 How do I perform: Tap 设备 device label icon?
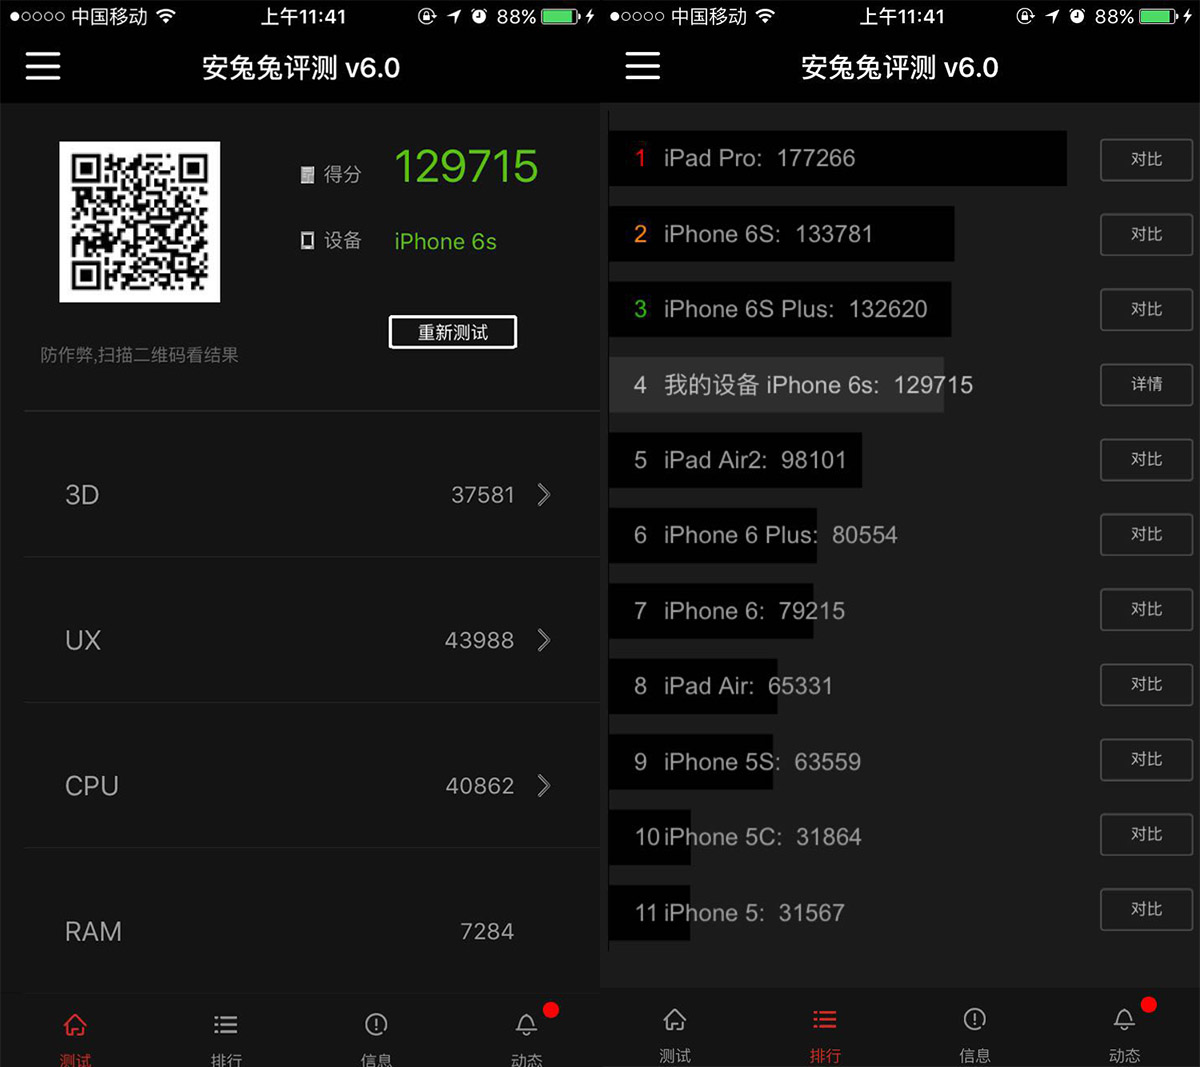tap(308, 241)
